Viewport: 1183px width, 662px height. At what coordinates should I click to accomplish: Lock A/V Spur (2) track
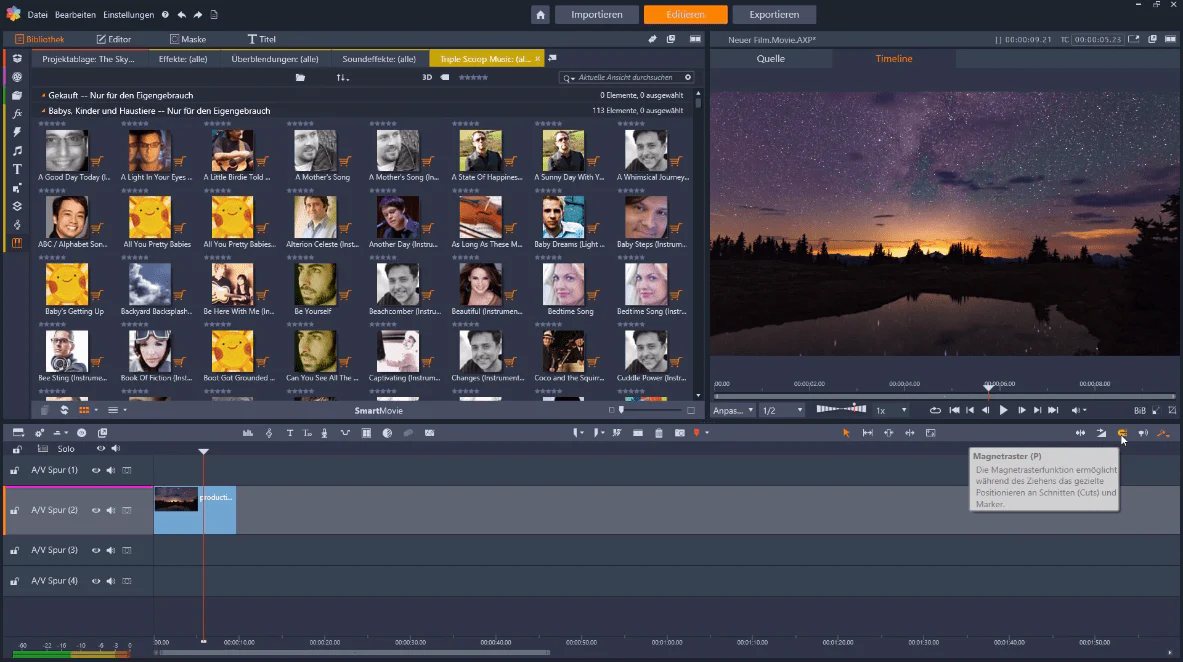pos(14,510)
